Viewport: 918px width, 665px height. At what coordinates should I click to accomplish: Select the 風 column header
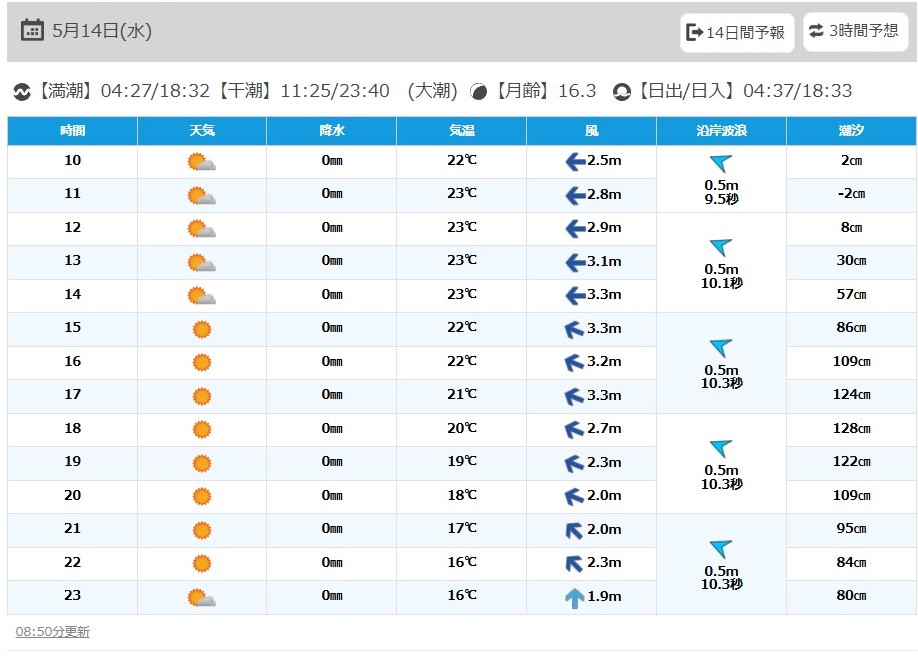pyautogui.click(x=591, y=131)
